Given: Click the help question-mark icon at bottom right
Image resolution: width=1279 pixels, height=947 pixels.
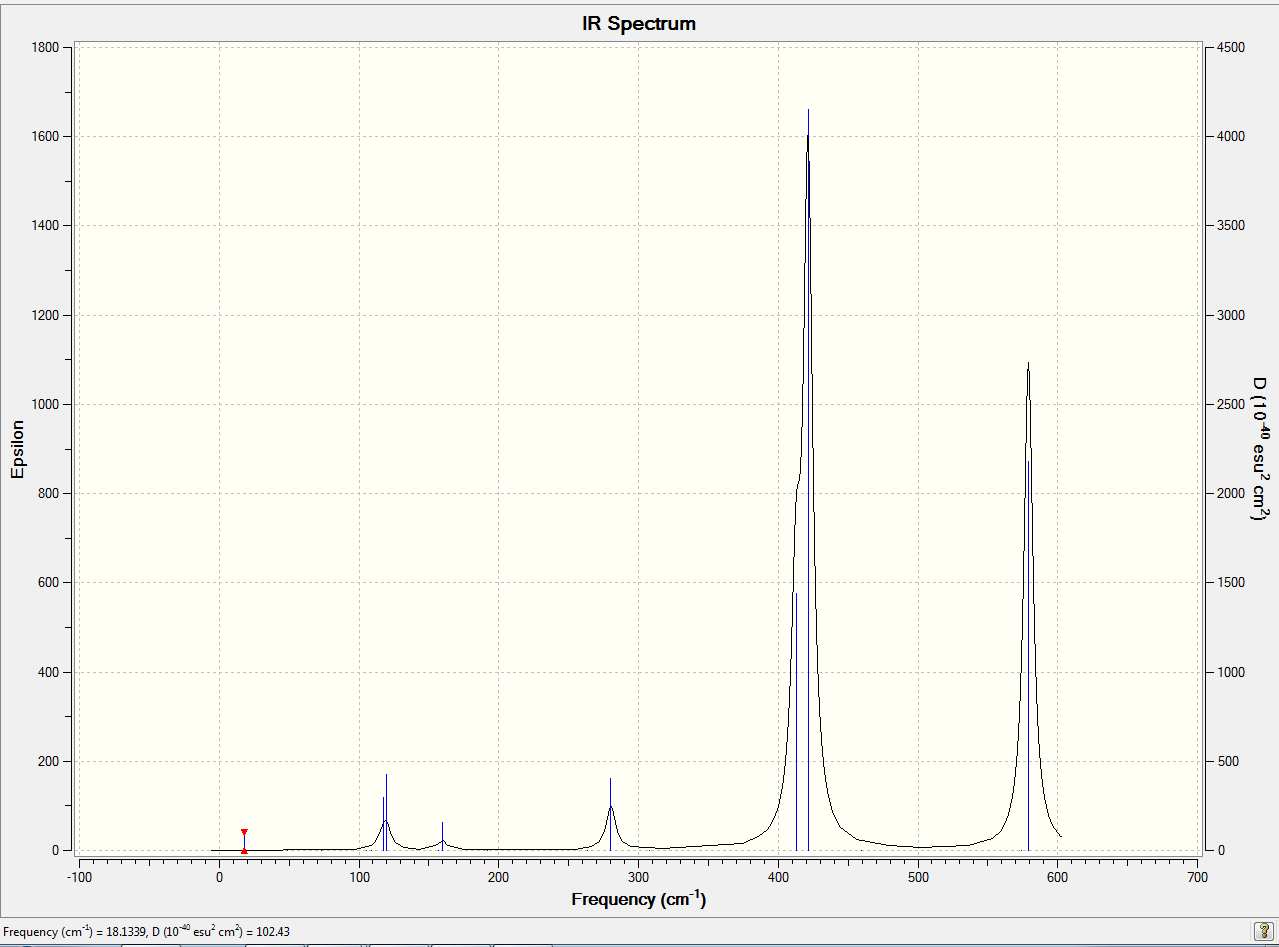Looking at the screenshot, I should tap(1262, 930).
